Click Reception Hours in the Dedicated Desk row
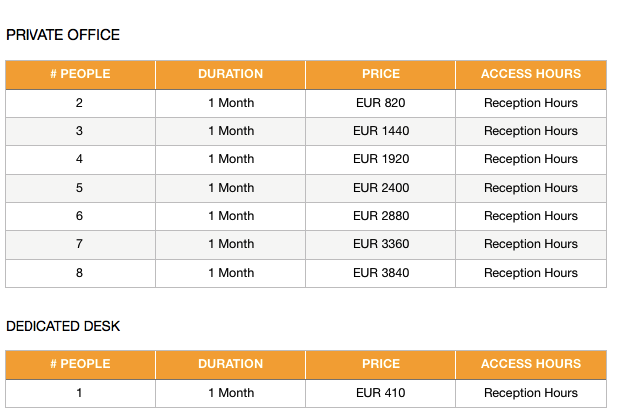The width and height of the screenshot is (628, 412). (531, 393)
